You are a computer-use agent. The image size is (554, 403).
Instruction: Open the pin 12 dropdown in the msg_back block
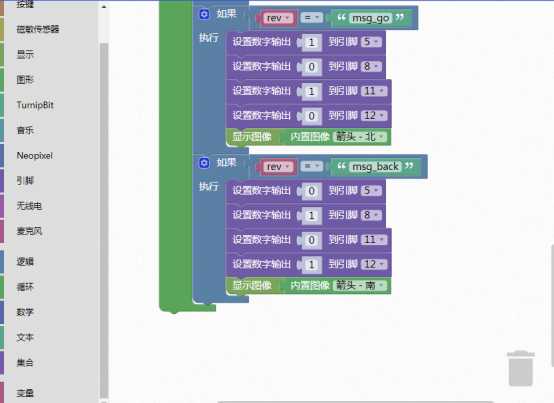(x=374, y=264)
